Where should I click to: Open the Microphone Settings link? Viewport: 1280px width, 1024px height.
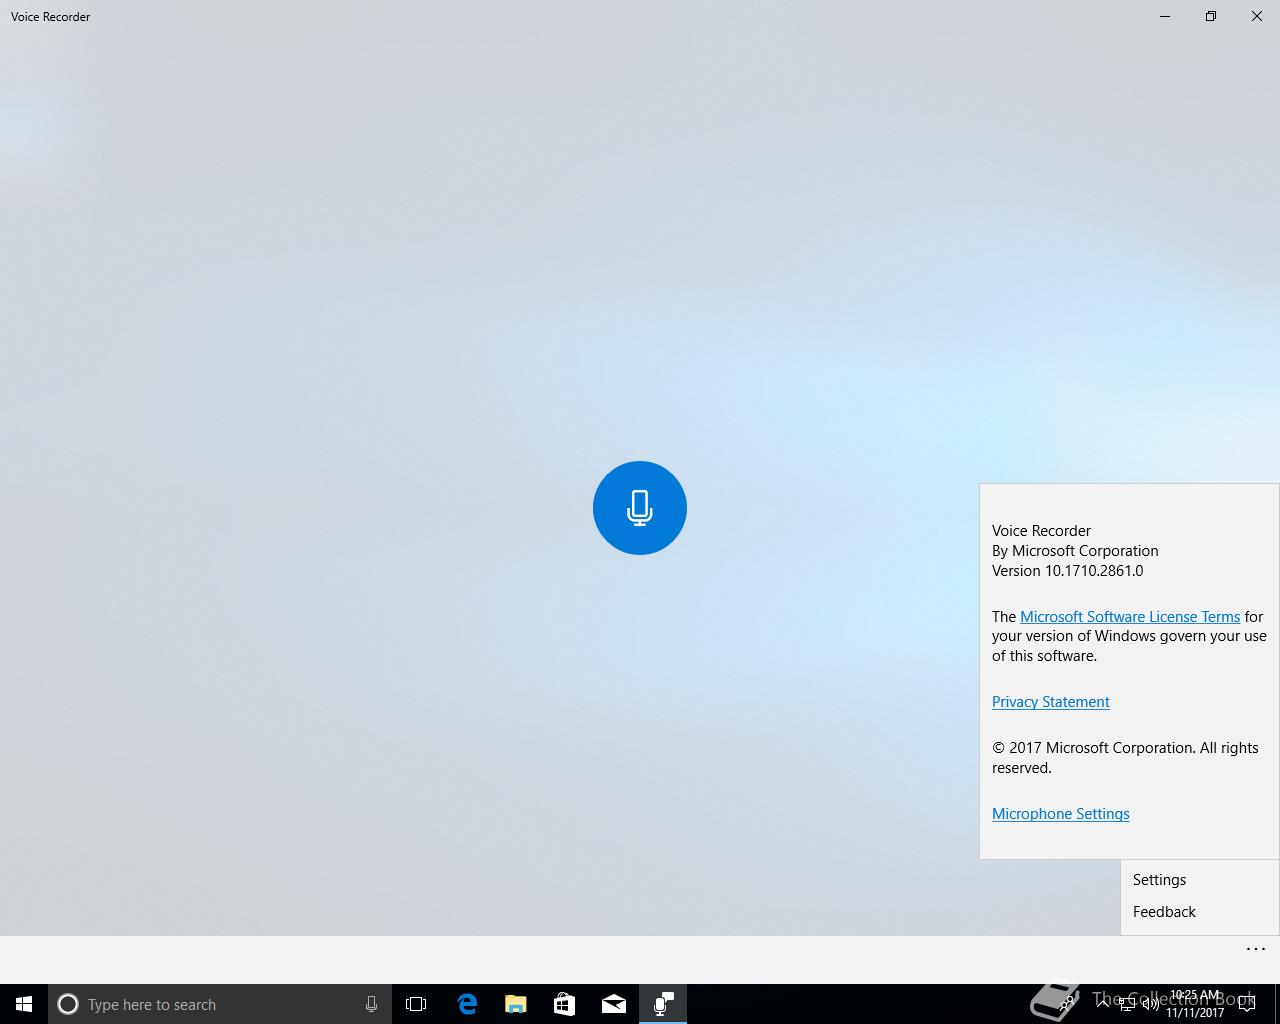click(1060, 814)
